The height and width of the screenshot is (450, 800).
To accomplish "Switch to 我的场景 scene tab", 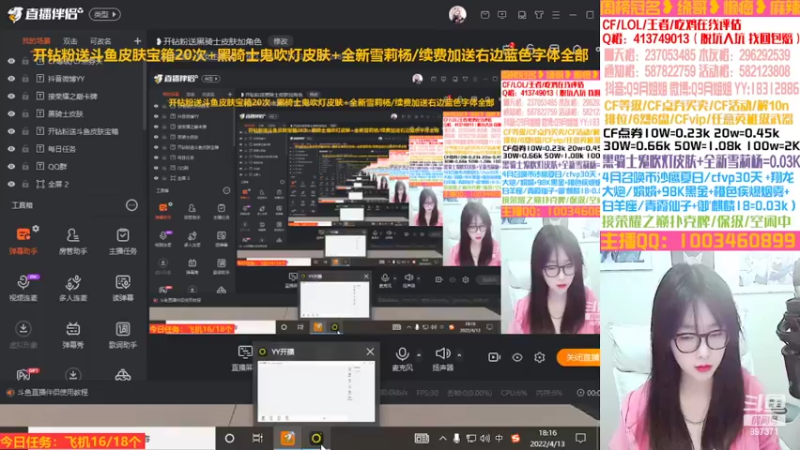I will 36,41.
